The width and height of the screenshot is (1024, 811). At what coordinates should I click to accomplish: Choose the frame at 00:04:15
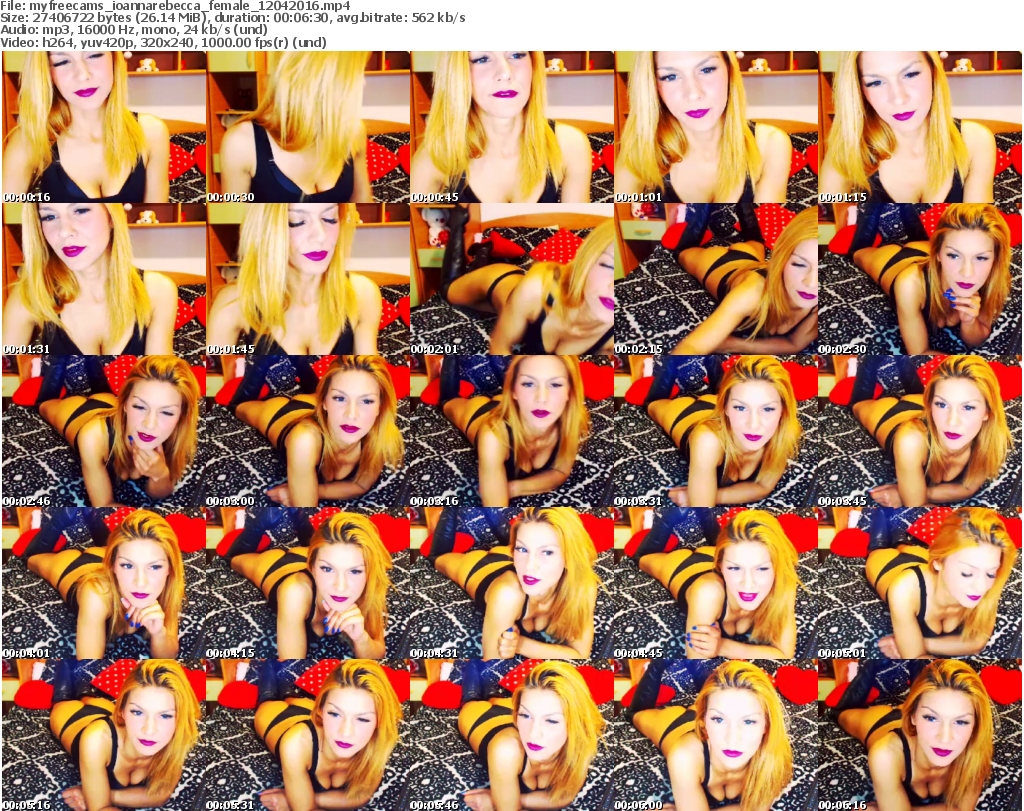[308, 584]
